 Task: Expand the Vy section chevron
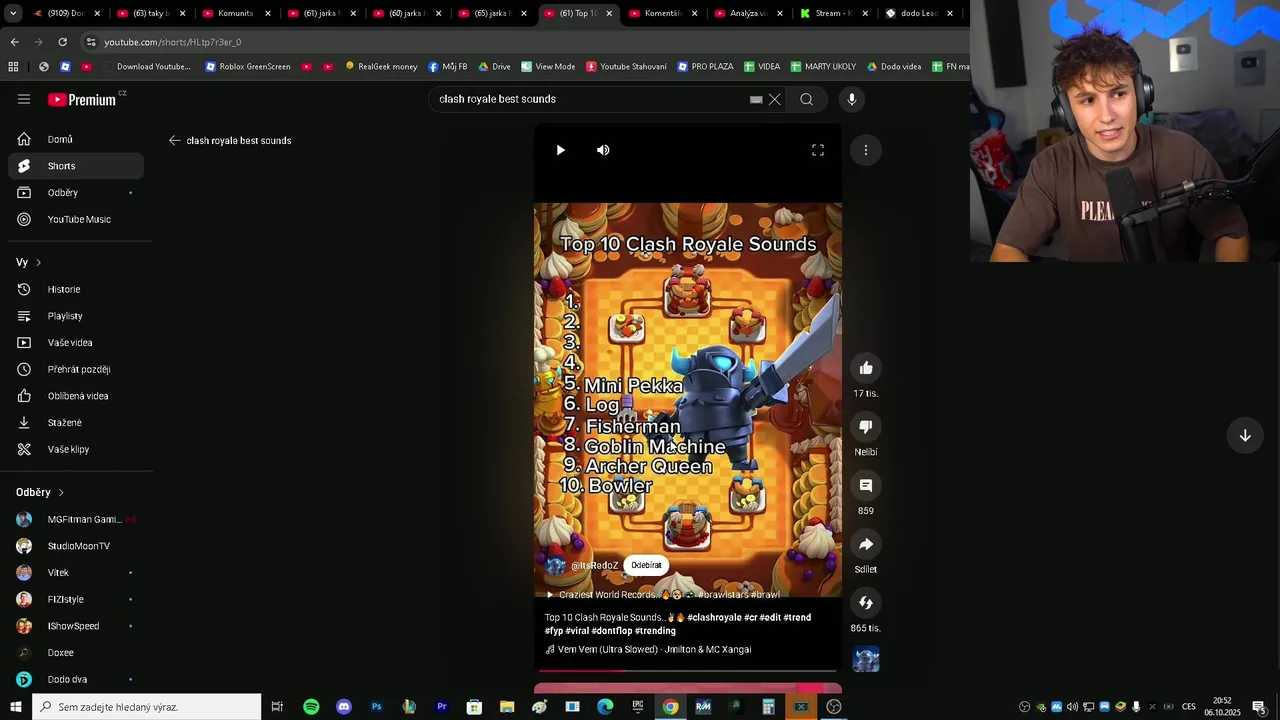(38, 262)
